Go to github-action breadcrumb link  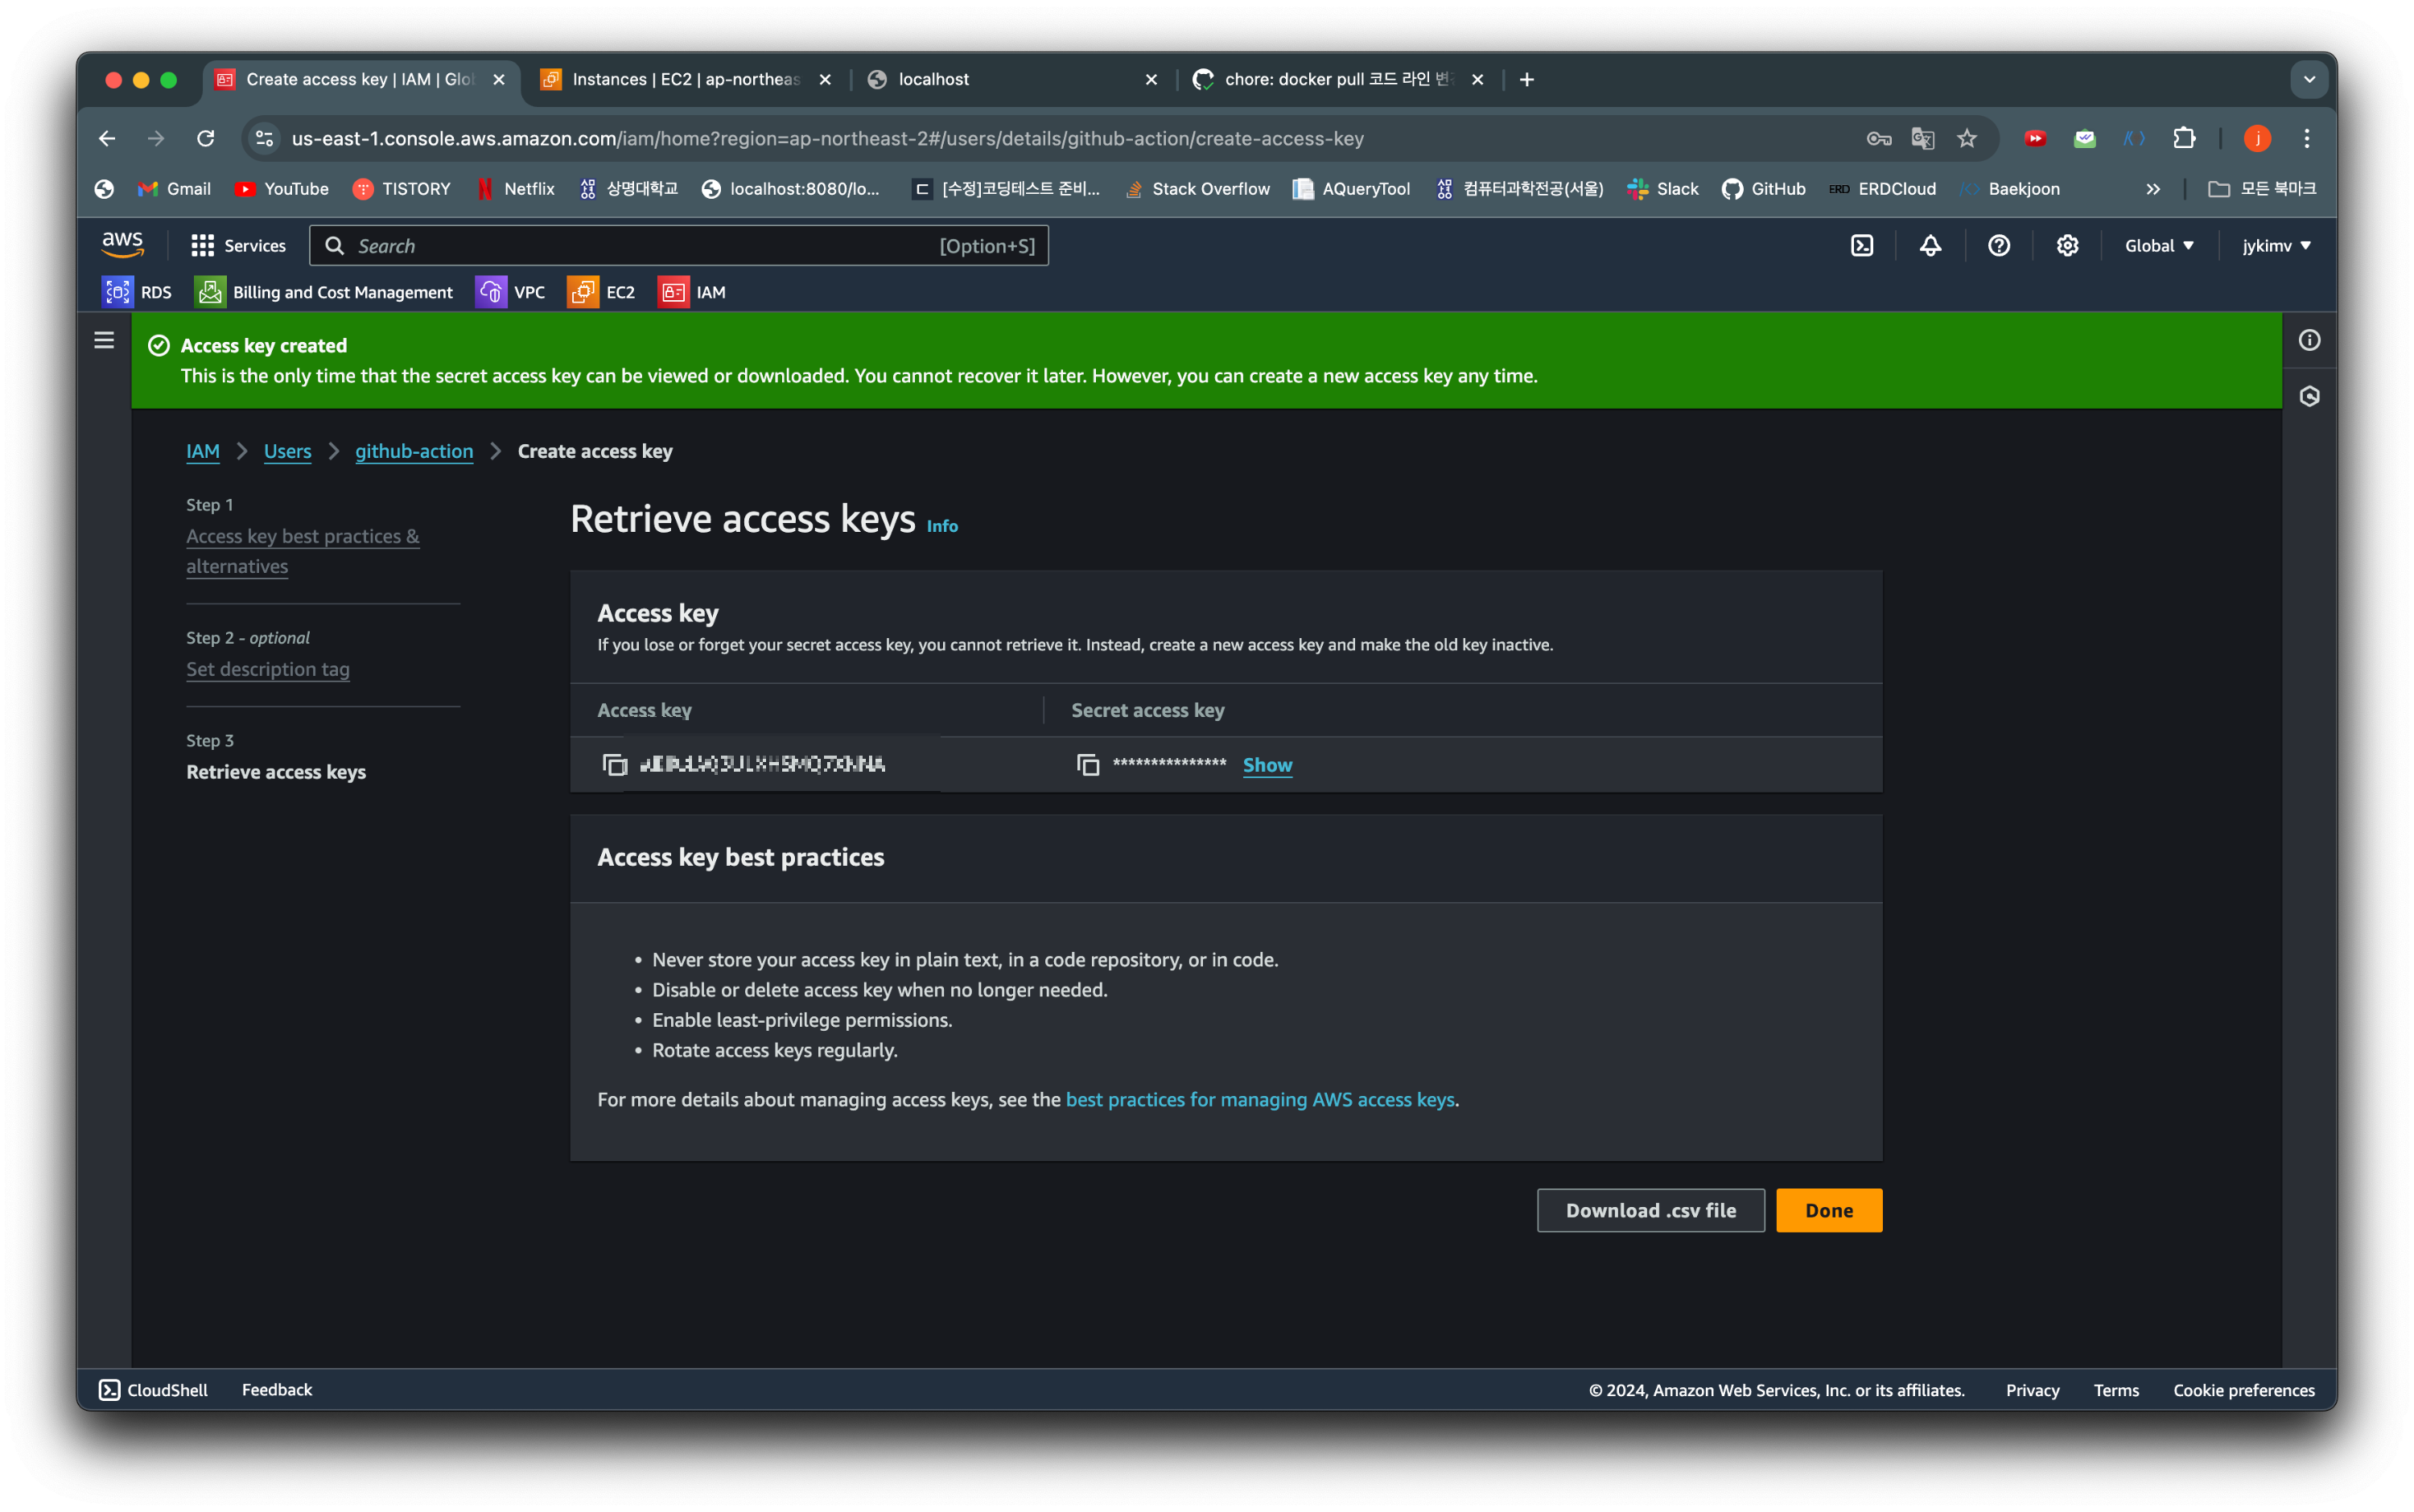click(x=414, y=451)
